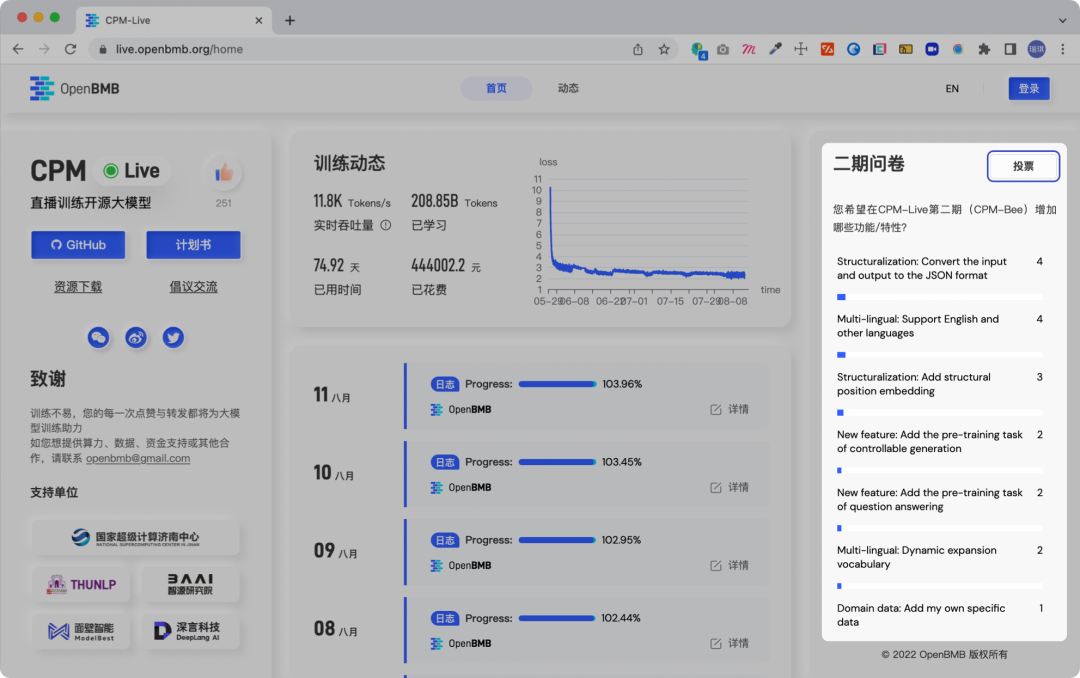Share via the WeChat icon

[98, 337]
